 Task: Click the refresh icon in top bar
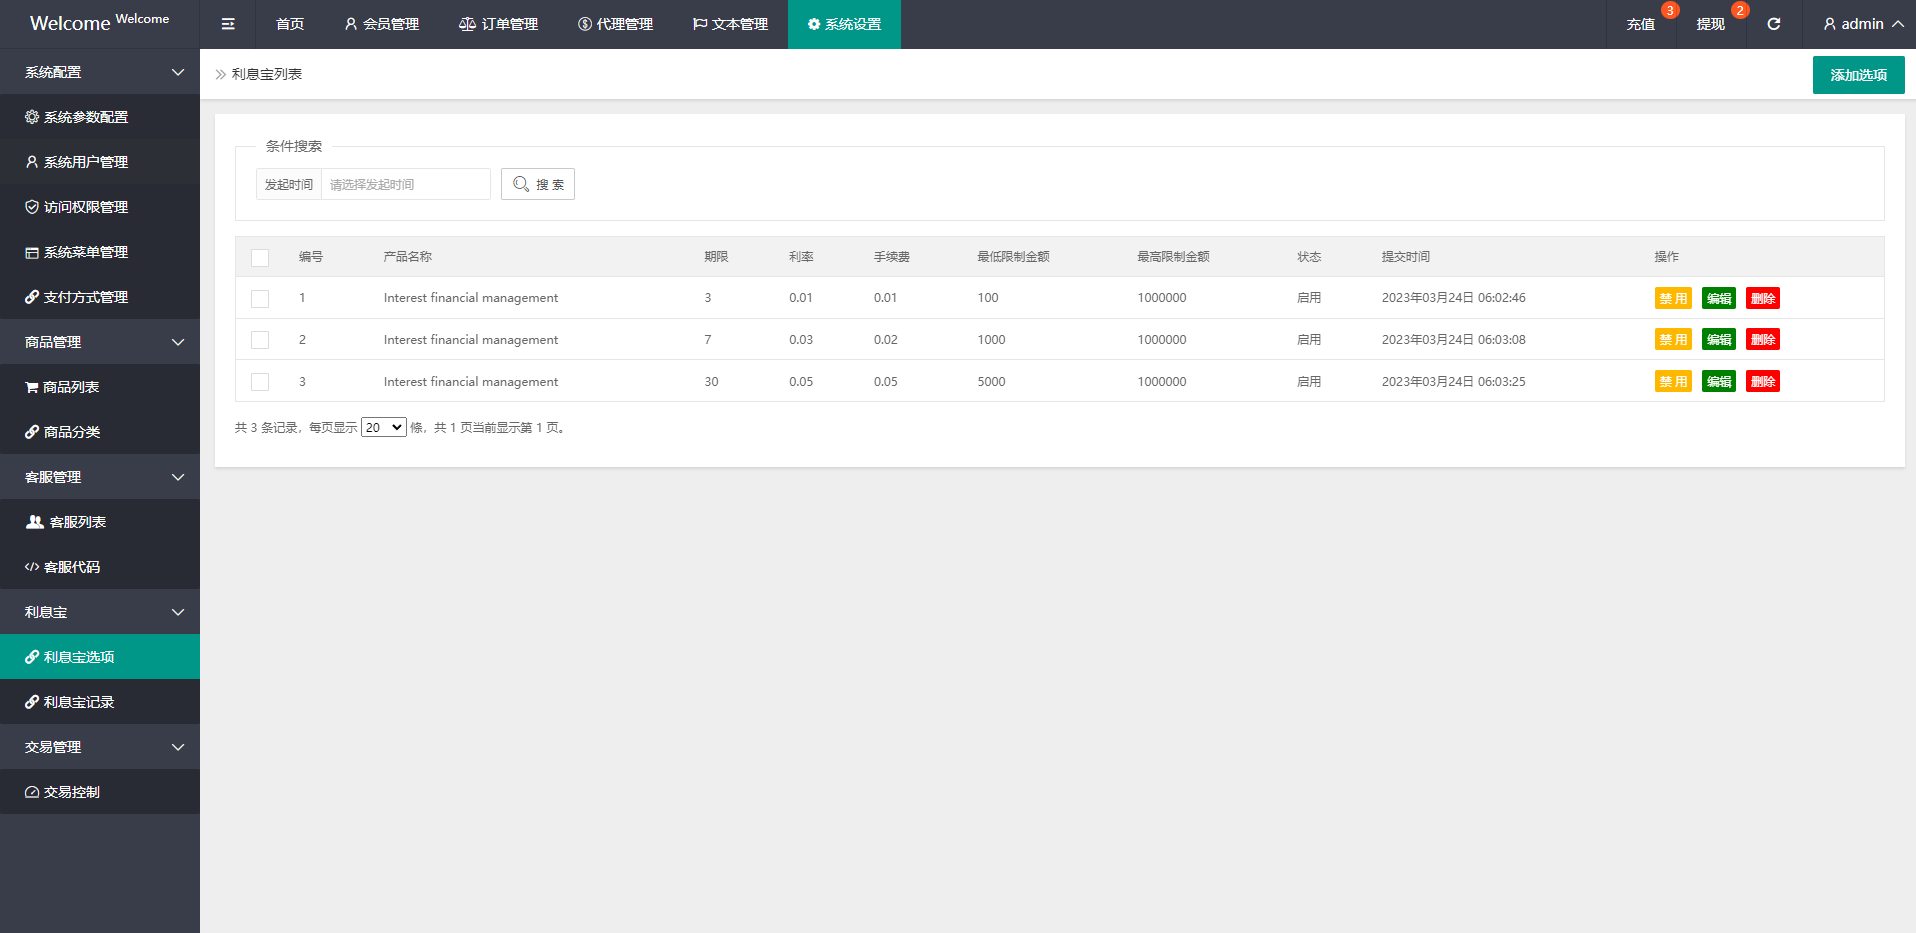pyautogui.click(x=1773, y=24)
